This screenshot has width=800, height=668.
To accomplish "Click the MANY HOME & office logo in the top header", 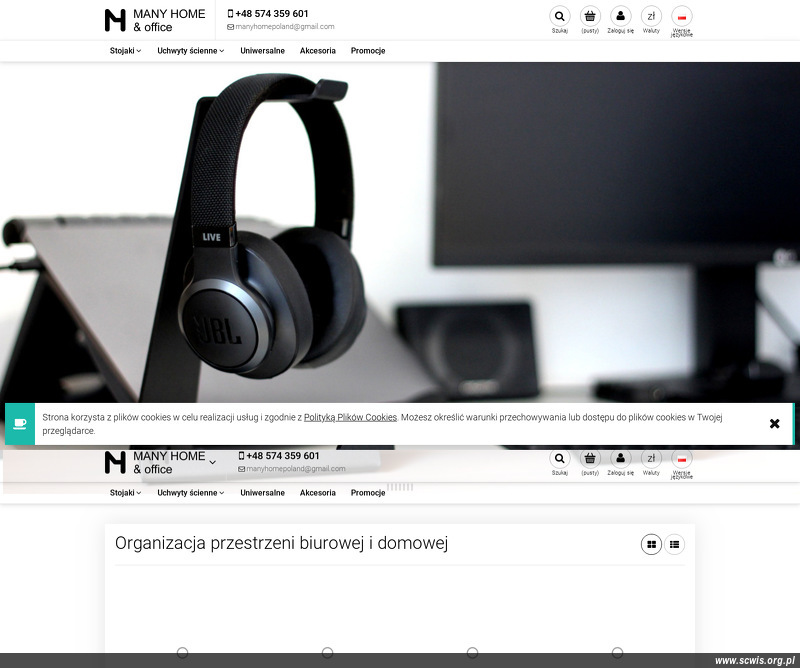I will pyautogui.click(x=155, y=20).
